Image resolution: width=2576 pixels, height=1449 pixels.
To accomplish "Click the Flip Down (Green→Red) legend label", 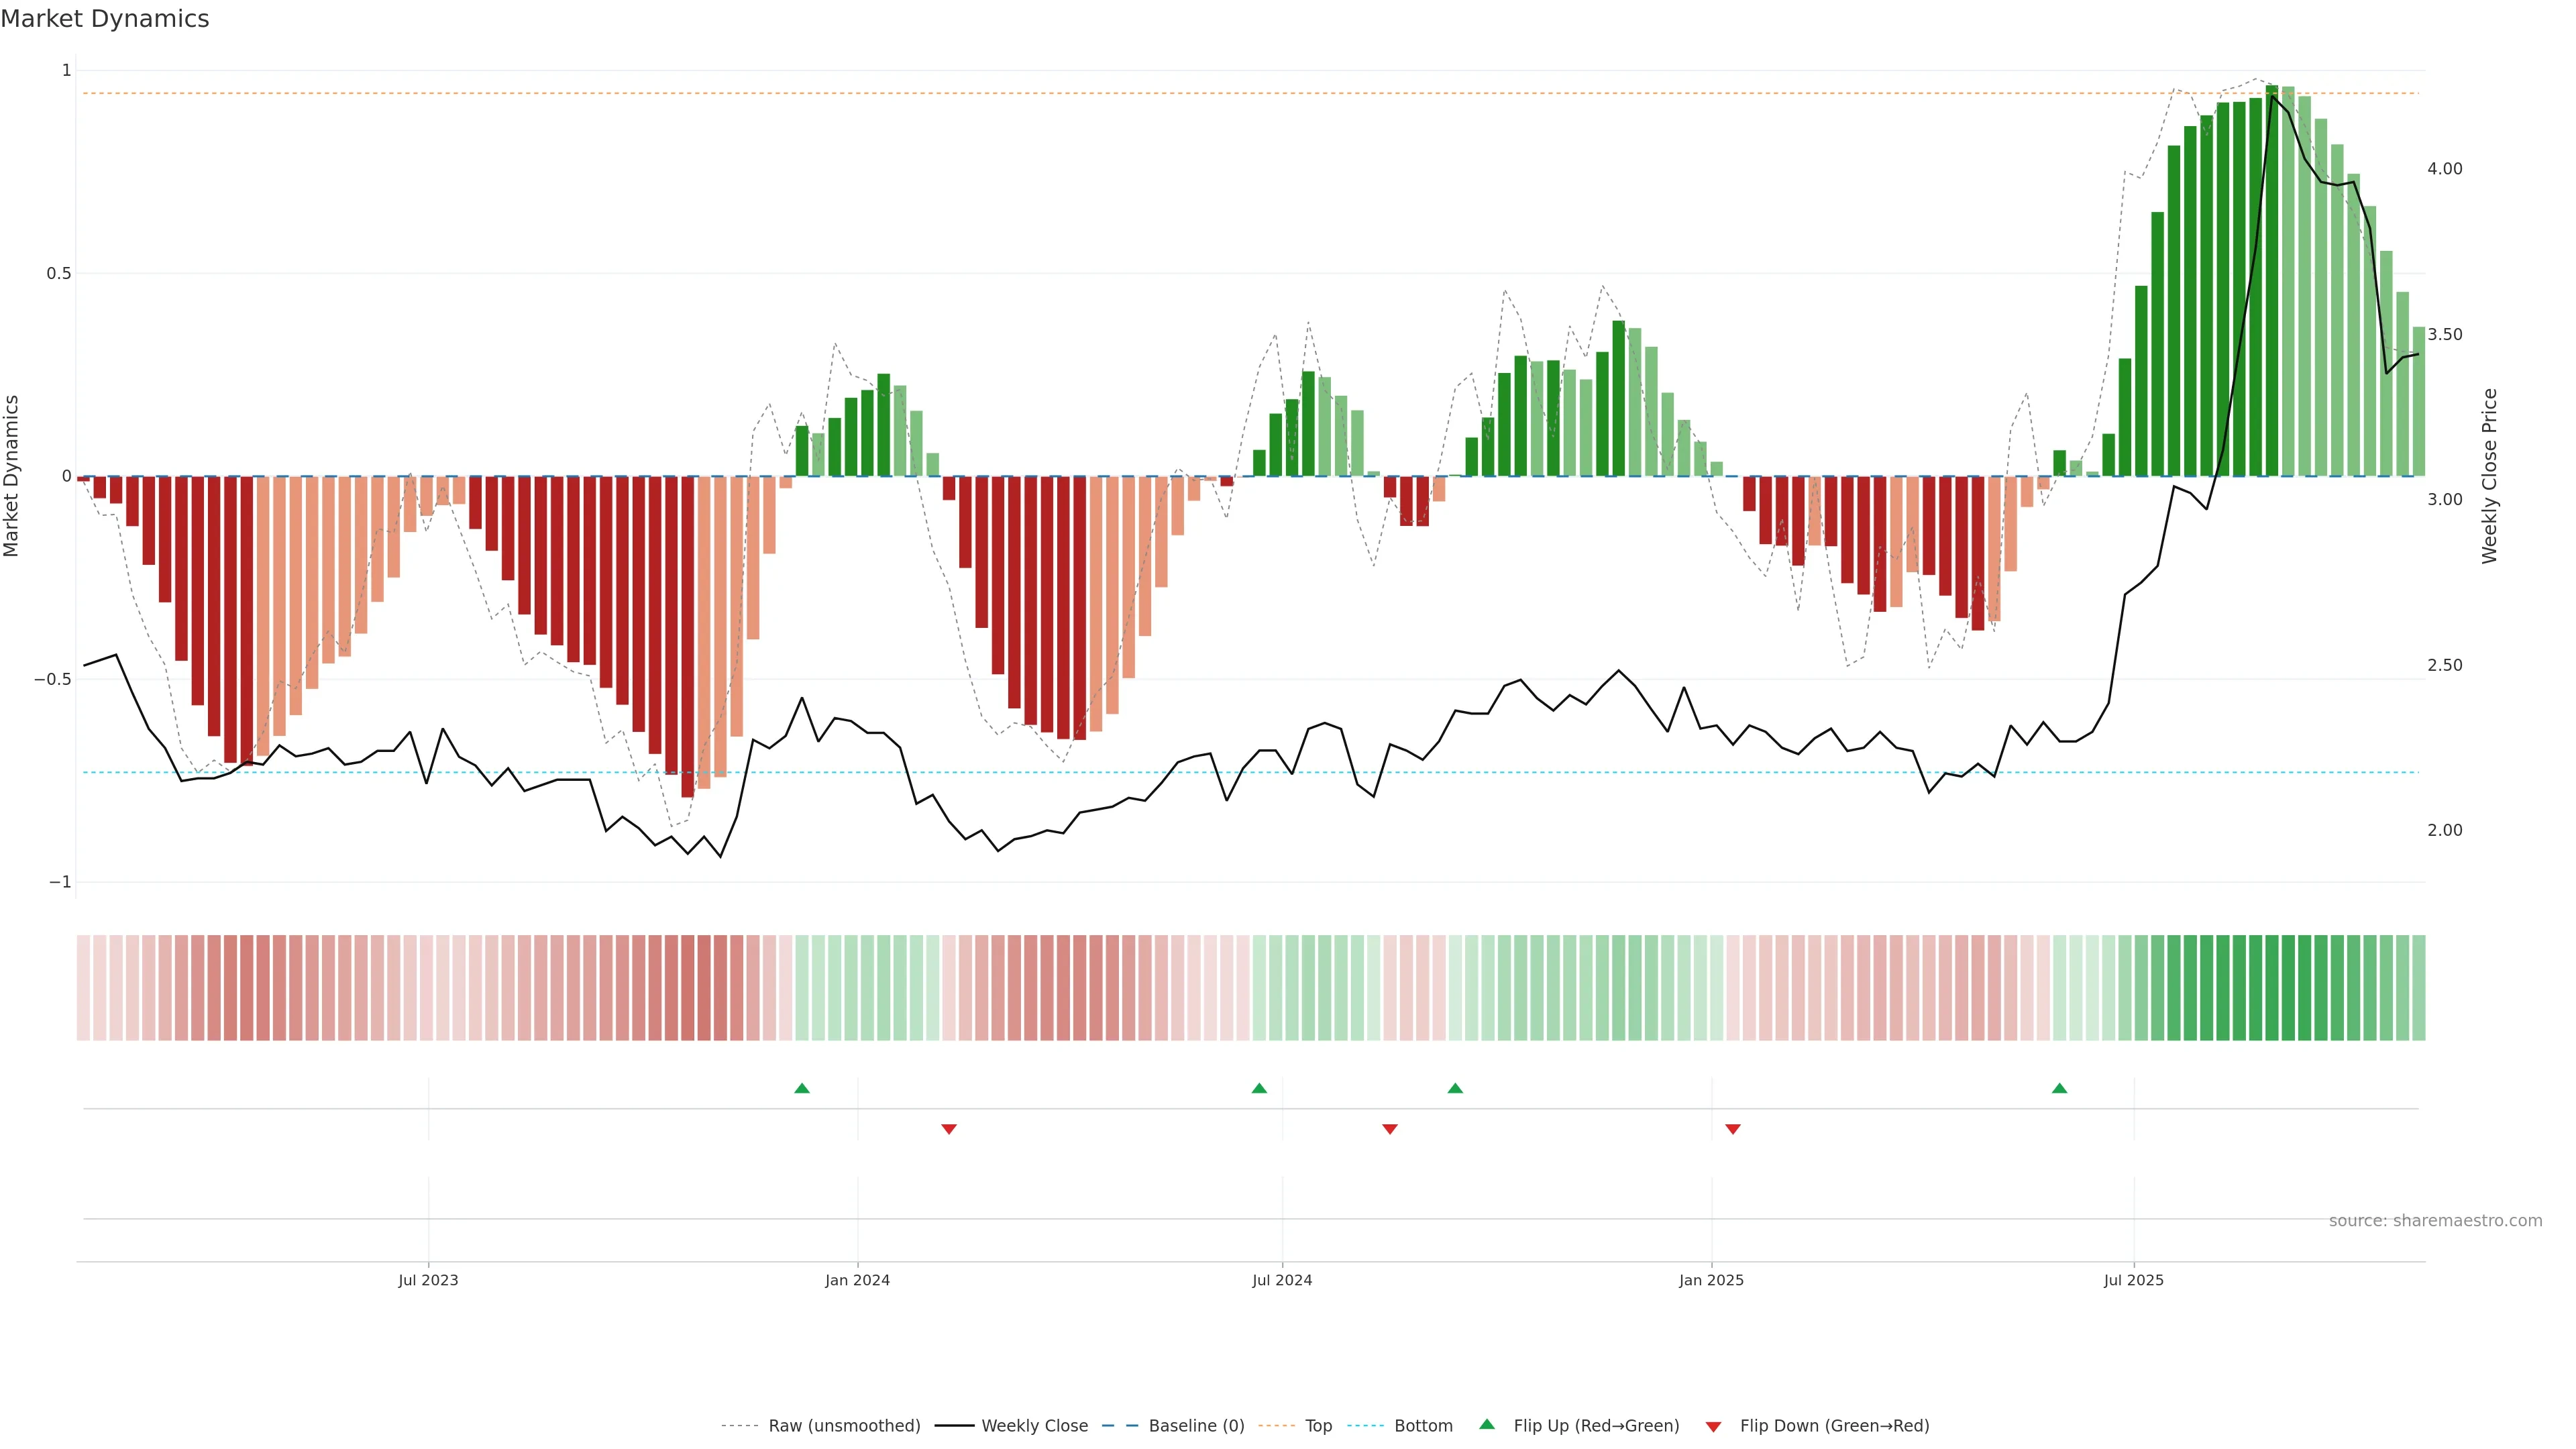I will point(1834,1426).
